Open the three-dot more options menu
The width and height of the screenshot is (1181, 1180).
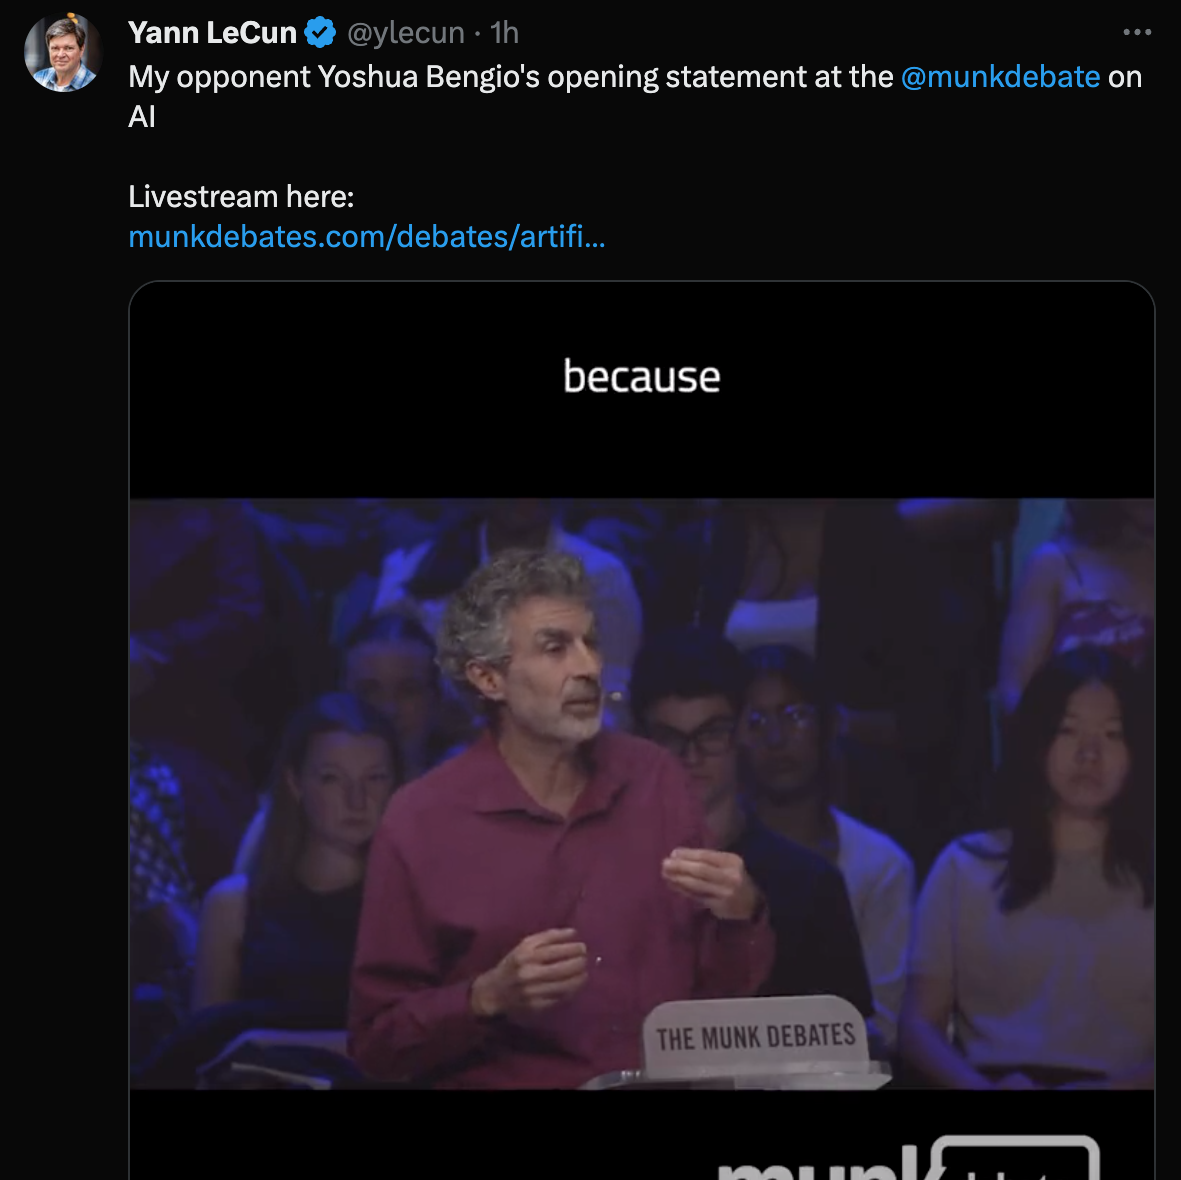pyautogui.click(x=1137, y=32)
